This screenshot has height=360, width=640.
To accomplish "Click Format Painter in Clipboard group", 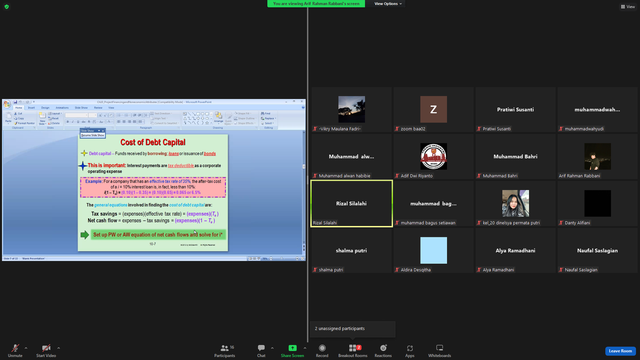I will coord(24,123).
